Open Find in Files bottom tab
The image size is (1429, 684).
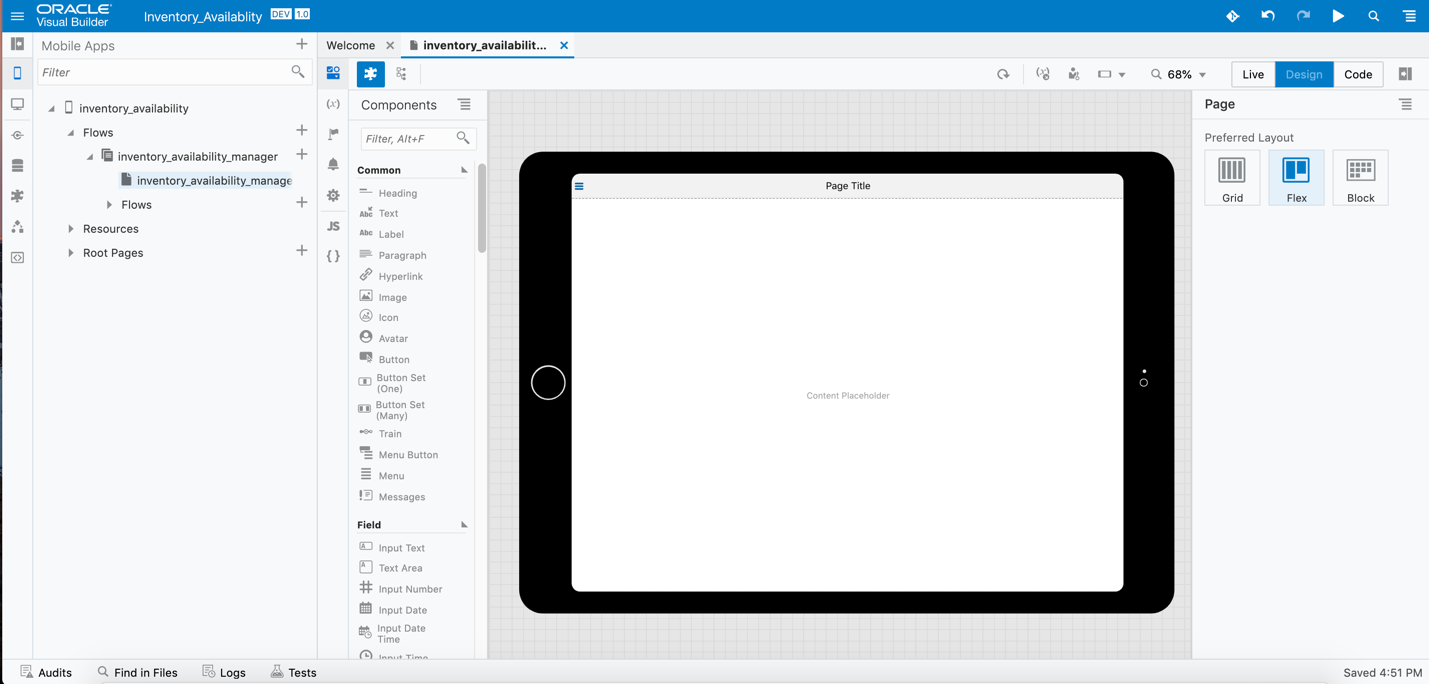[x=137, y=672]
